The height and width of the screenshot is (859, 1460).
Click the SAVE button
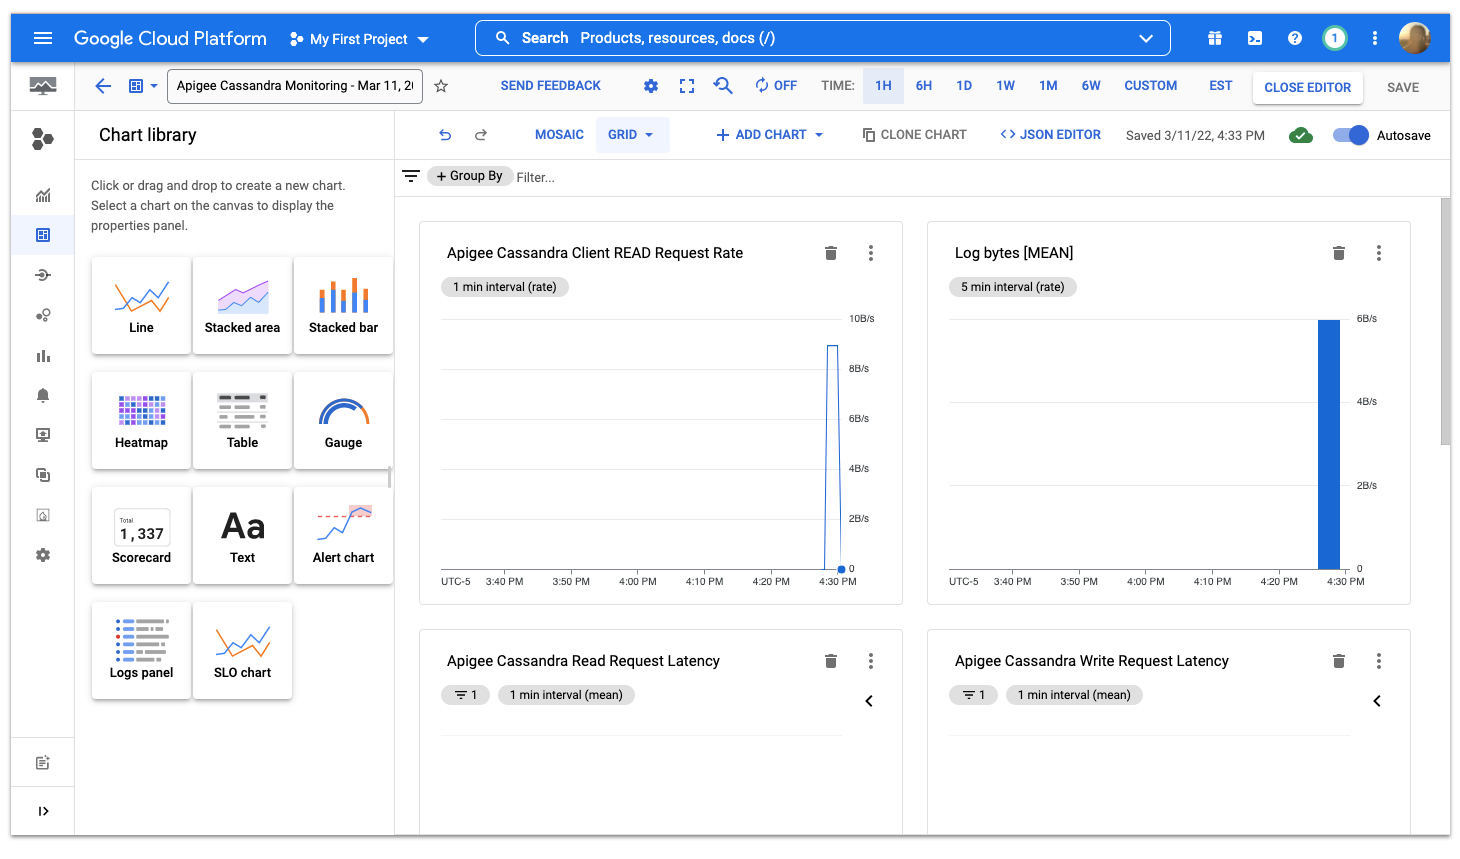point(1403,87)
